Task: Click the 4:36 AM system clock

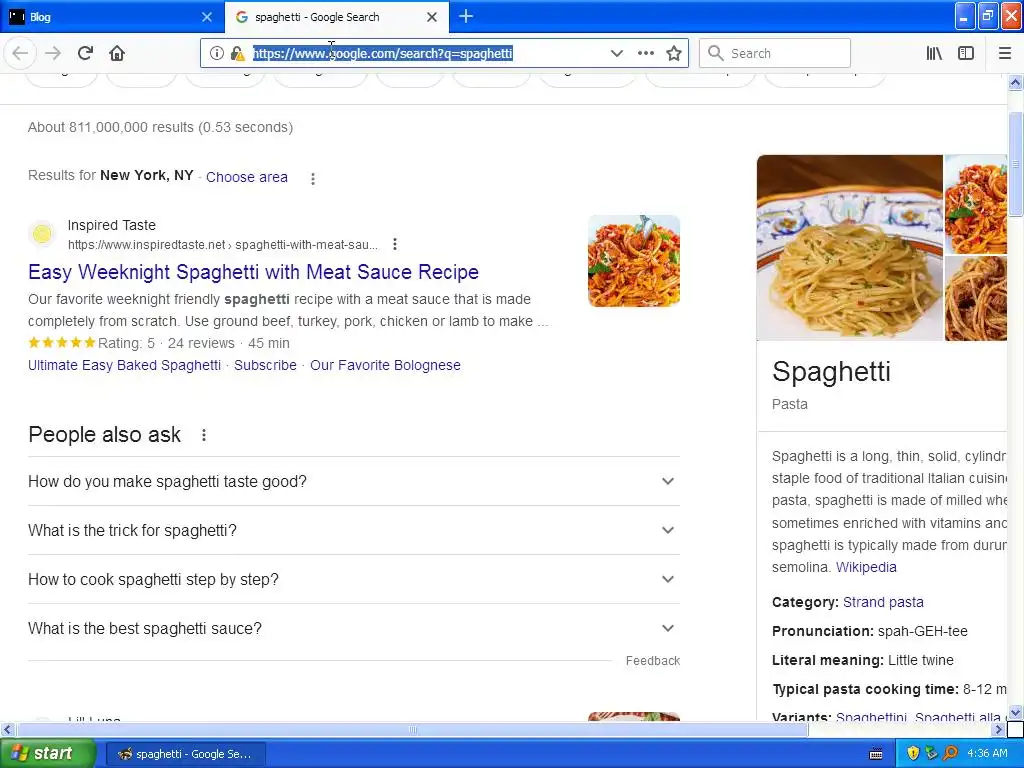Action: tap(987, 754)
